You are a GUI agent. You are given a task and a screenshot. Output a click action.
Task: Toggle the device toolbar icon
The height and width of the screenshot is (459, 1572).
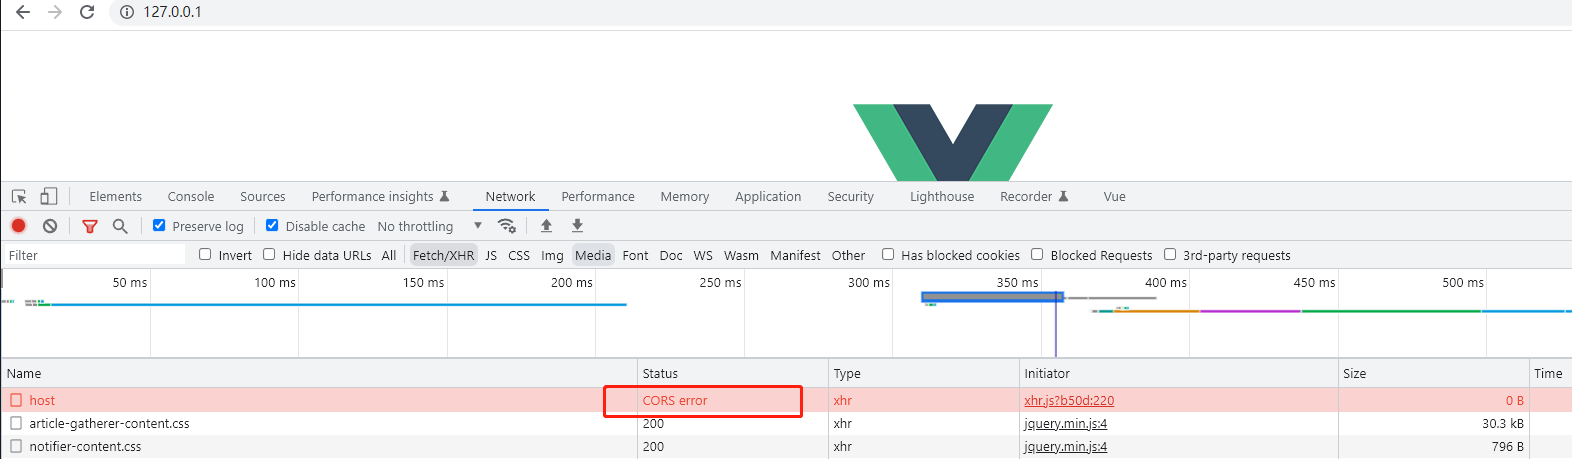tap(48, 196)
